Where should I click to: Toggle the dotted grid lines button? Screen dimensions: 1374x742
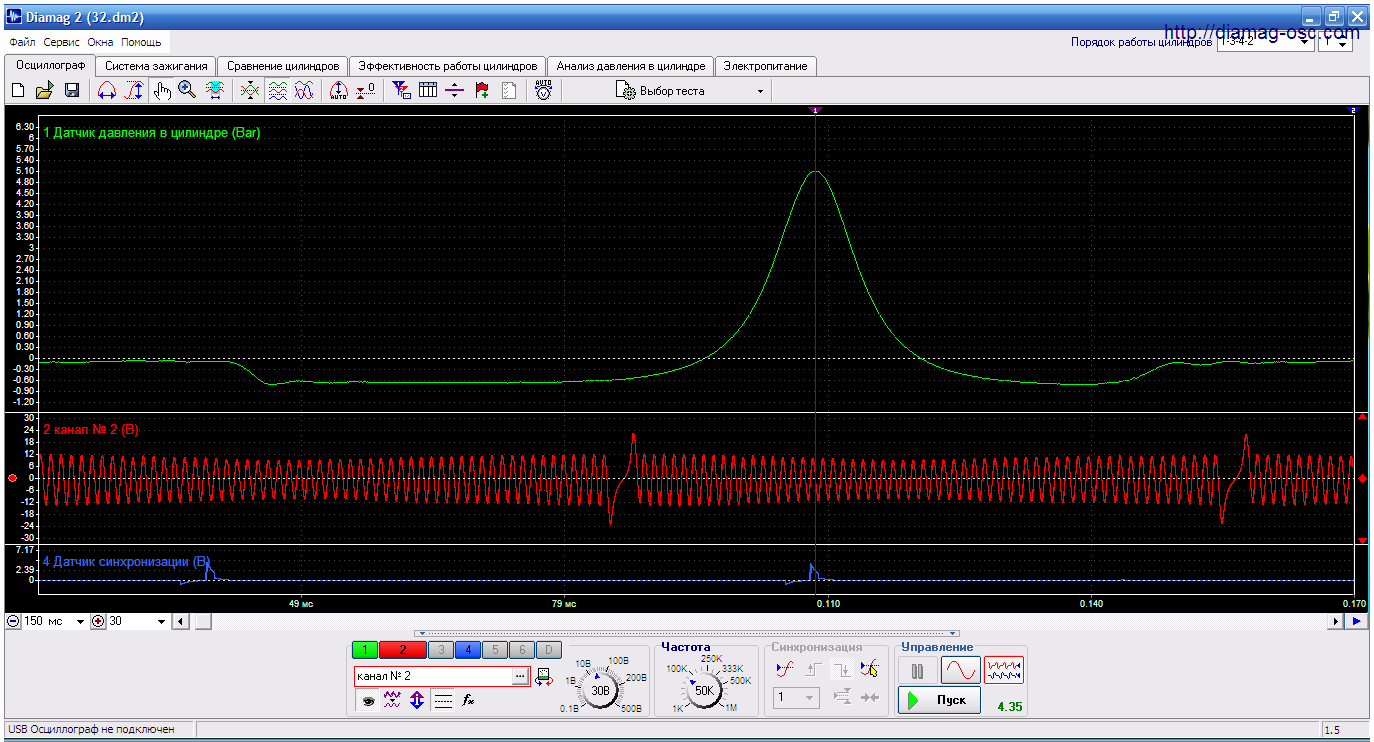point(443,700)
